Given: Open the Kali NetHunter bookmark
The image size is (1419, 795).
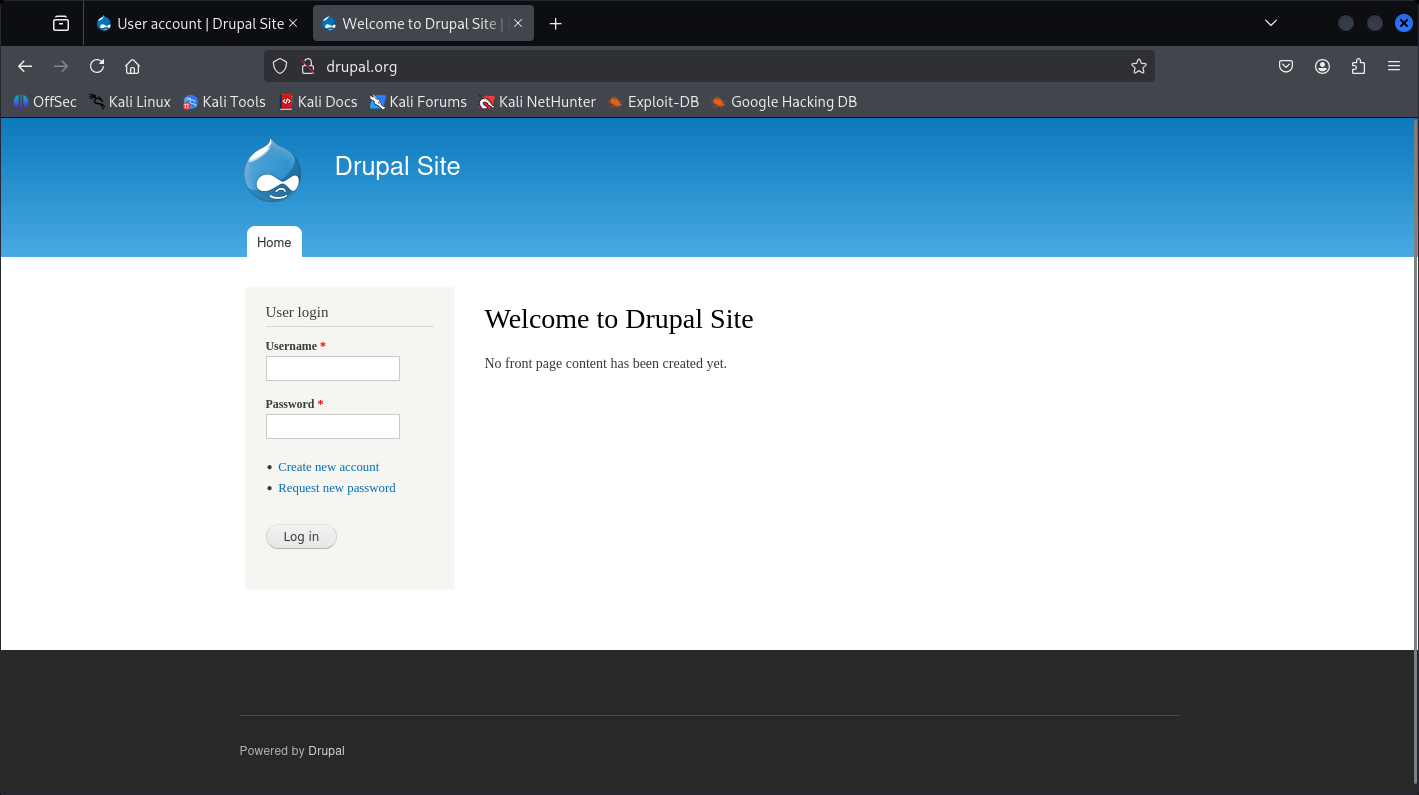Looking at the screenshot, I should click(537, 101).
